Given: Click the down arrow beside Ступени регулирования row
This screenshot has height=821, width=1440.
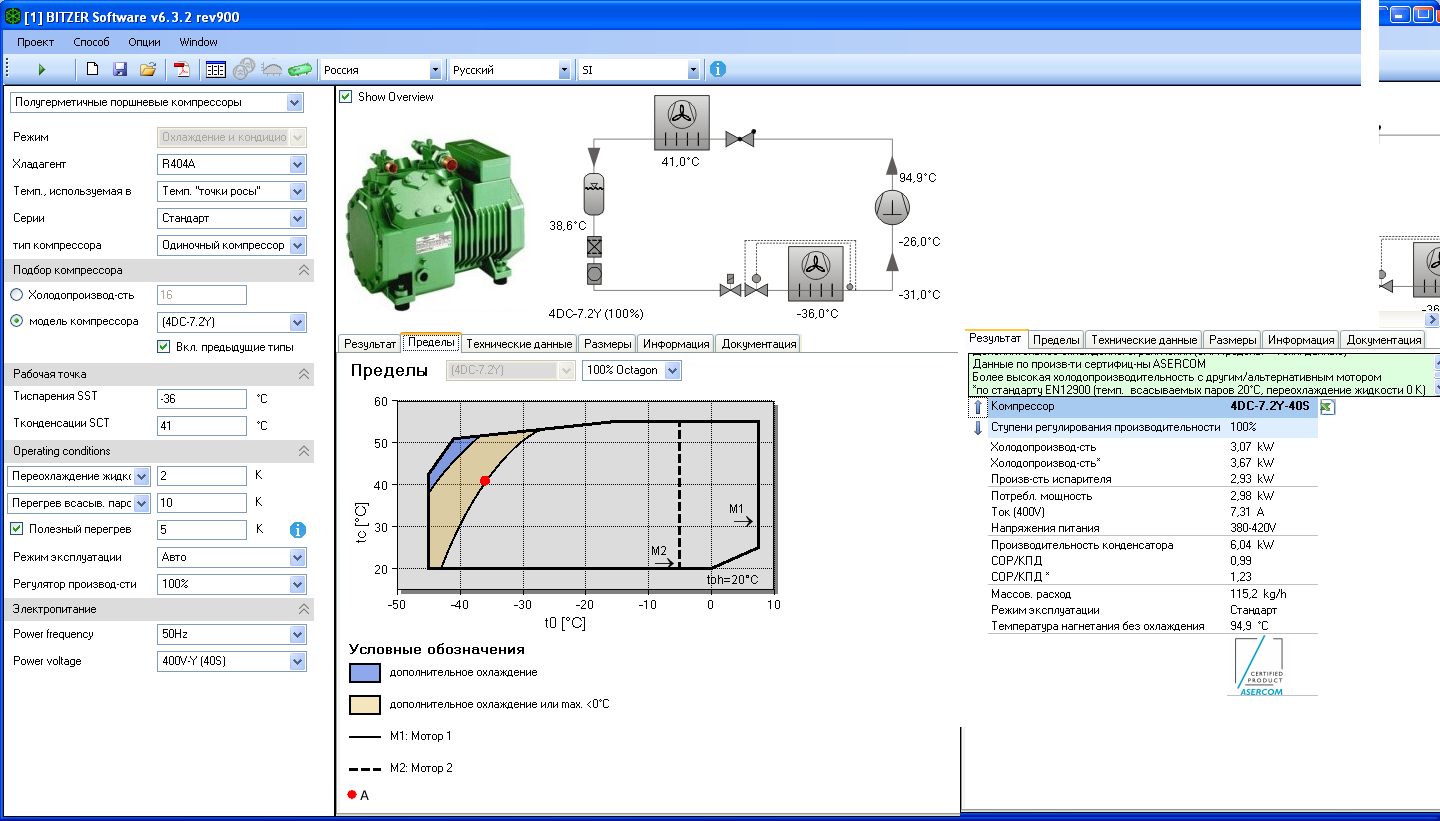Looking at the screenshot, I should pos(978,428).
